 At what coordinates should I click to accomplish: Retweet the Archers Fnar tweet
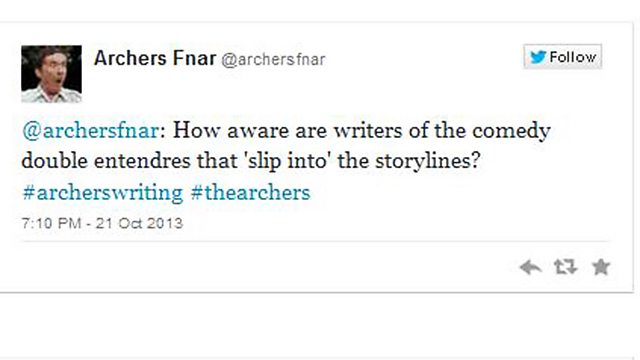click(x=565, y=267)
